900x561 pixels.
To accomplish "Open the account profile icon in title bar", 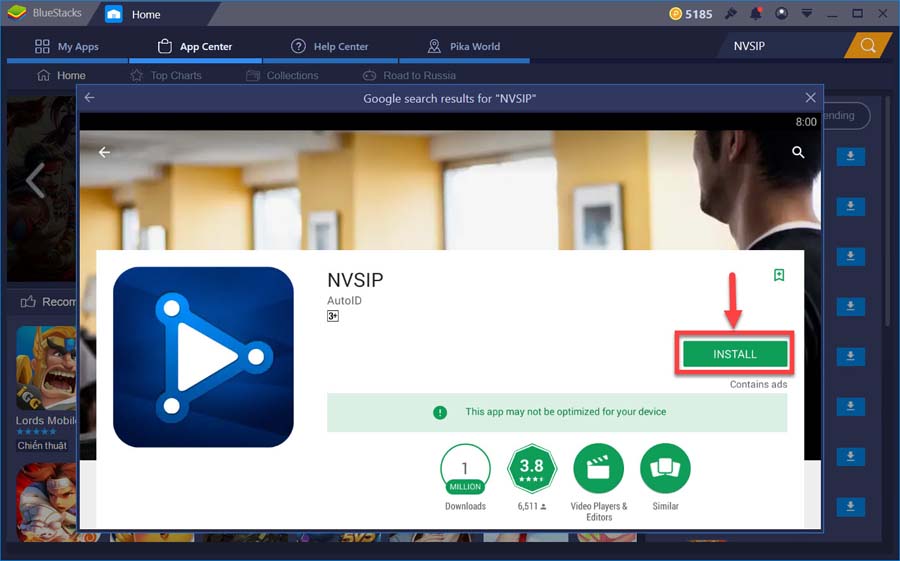I will tap(781, 13).
